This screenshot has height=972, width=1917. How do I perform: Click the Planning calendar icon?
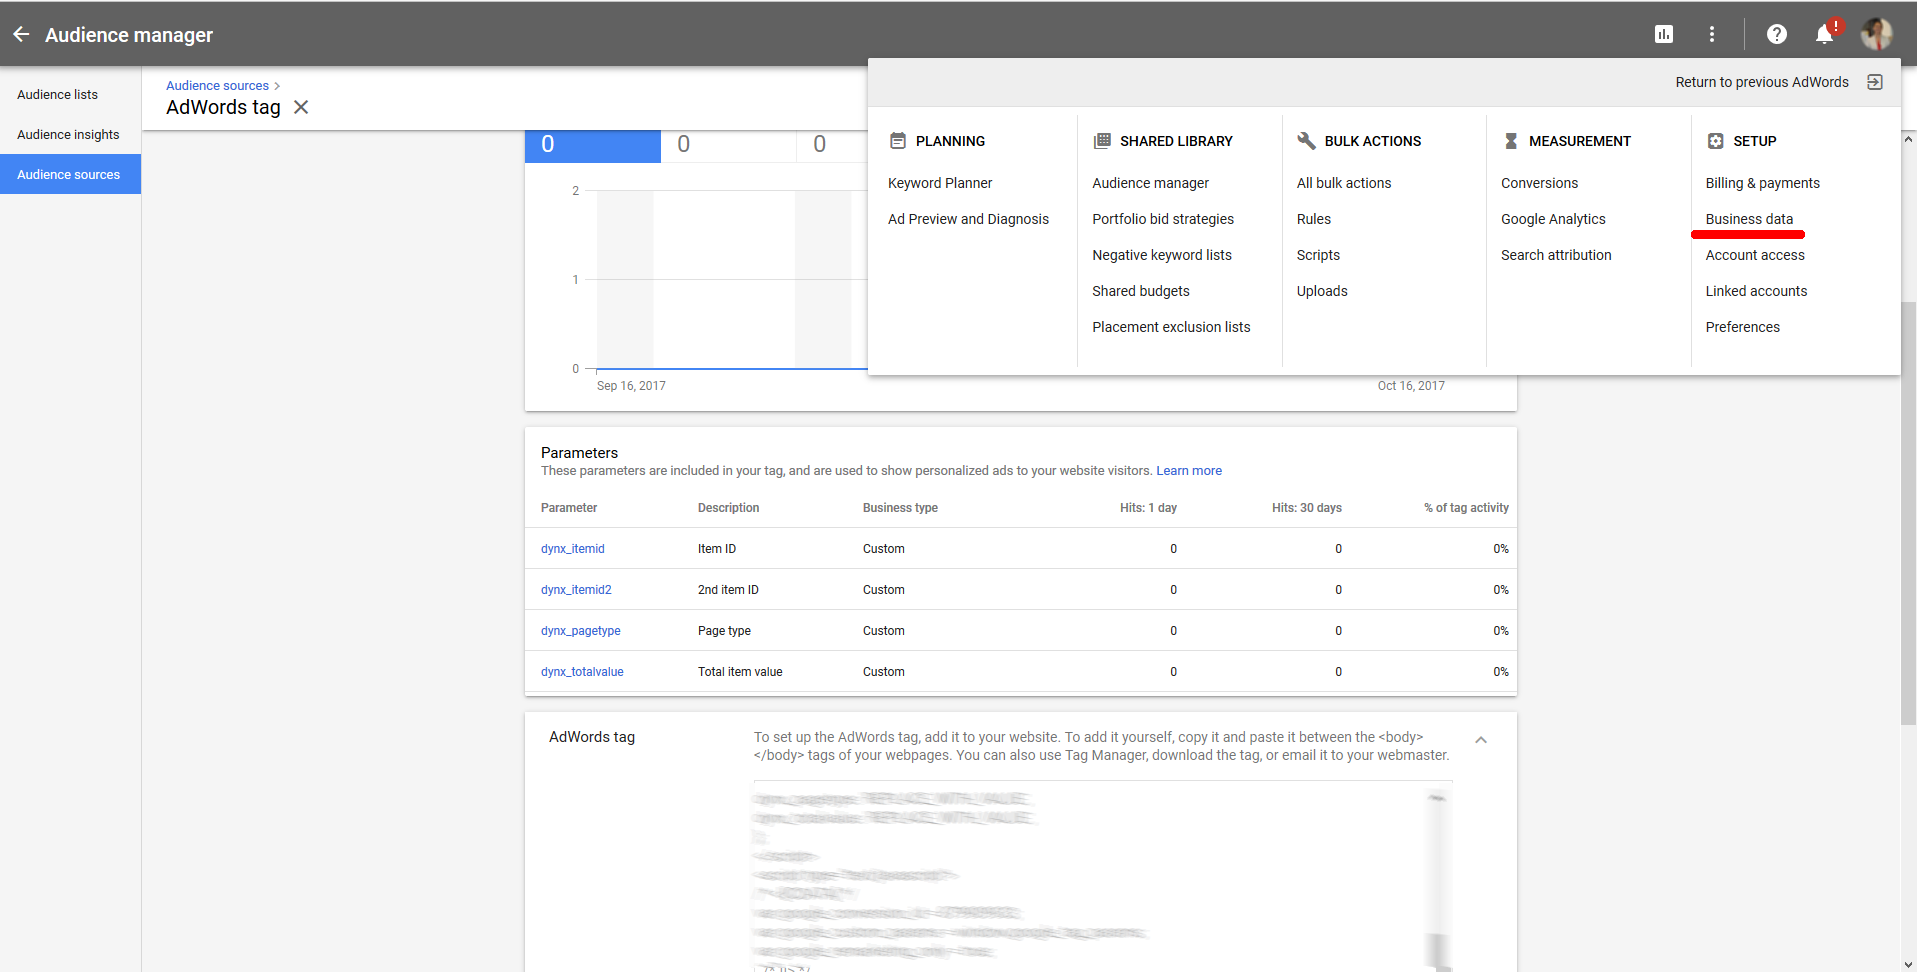pyautogui.click(x=897, y=140)
